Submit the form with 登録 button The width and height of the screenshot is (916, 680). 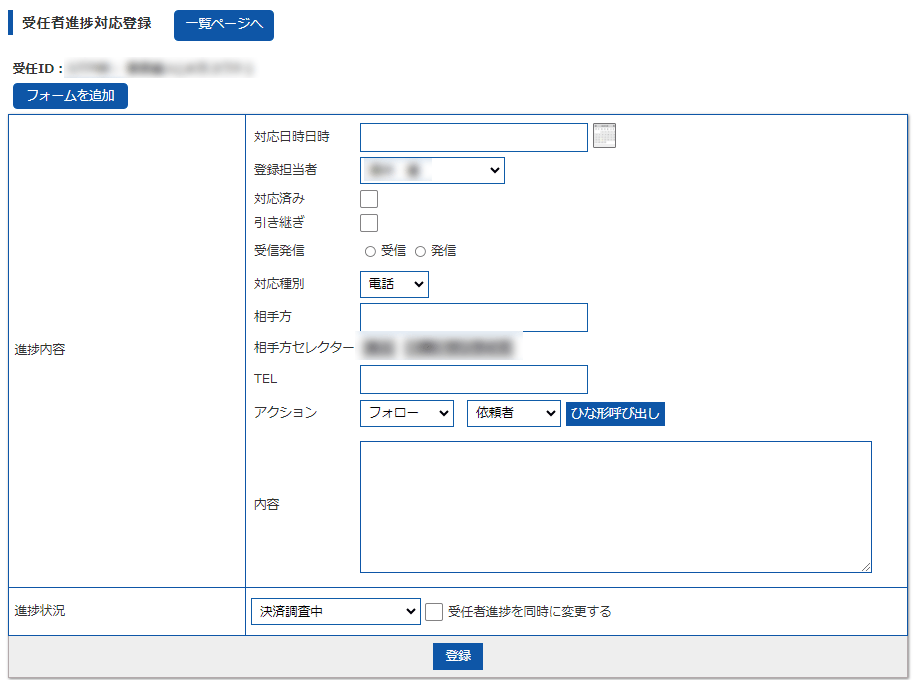coord(458,656)
